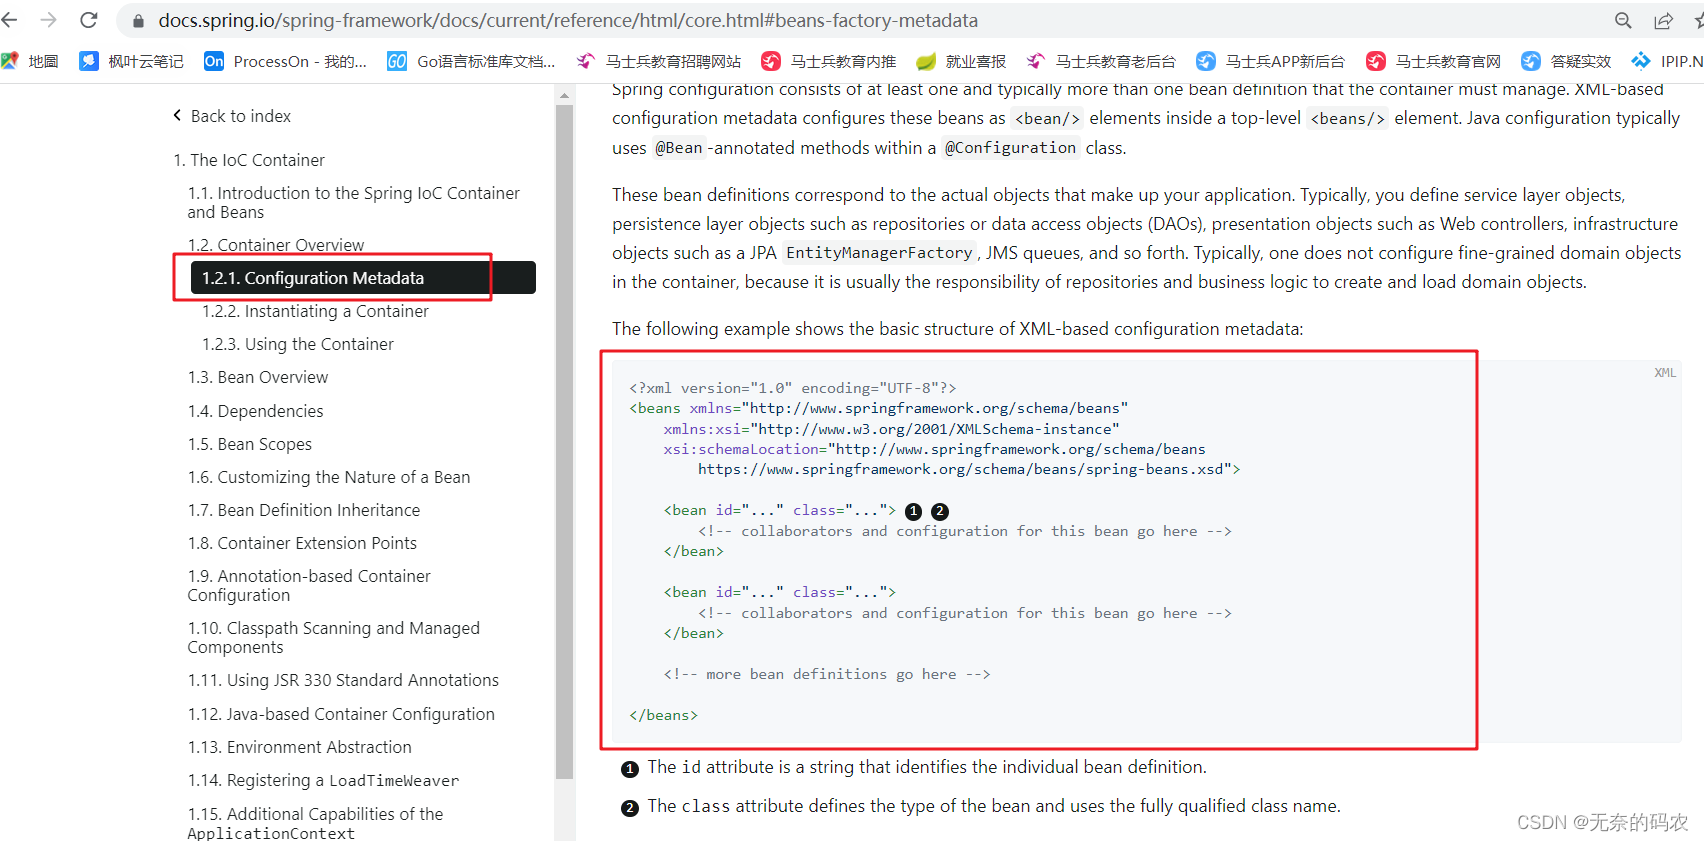
Task: Open the ProcessOn bookmark
Action: [x=285, y=61]
